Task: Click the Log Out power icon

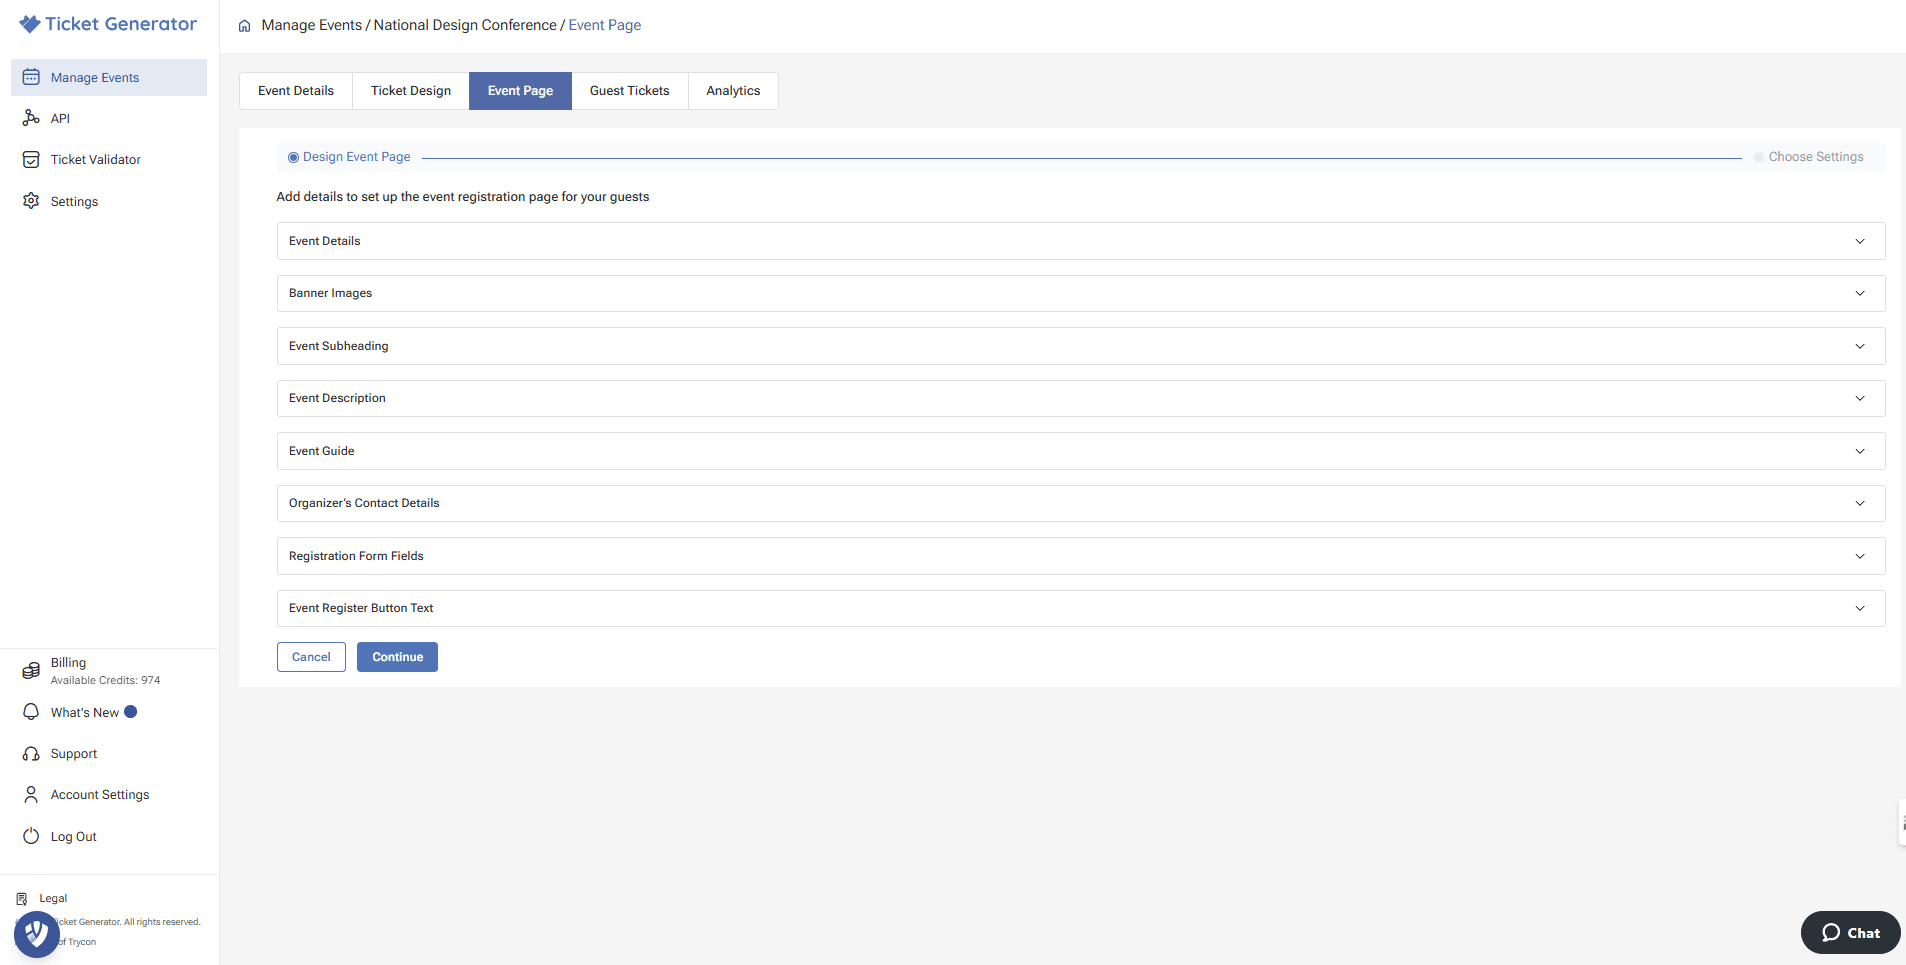Action: pos(31,836)
